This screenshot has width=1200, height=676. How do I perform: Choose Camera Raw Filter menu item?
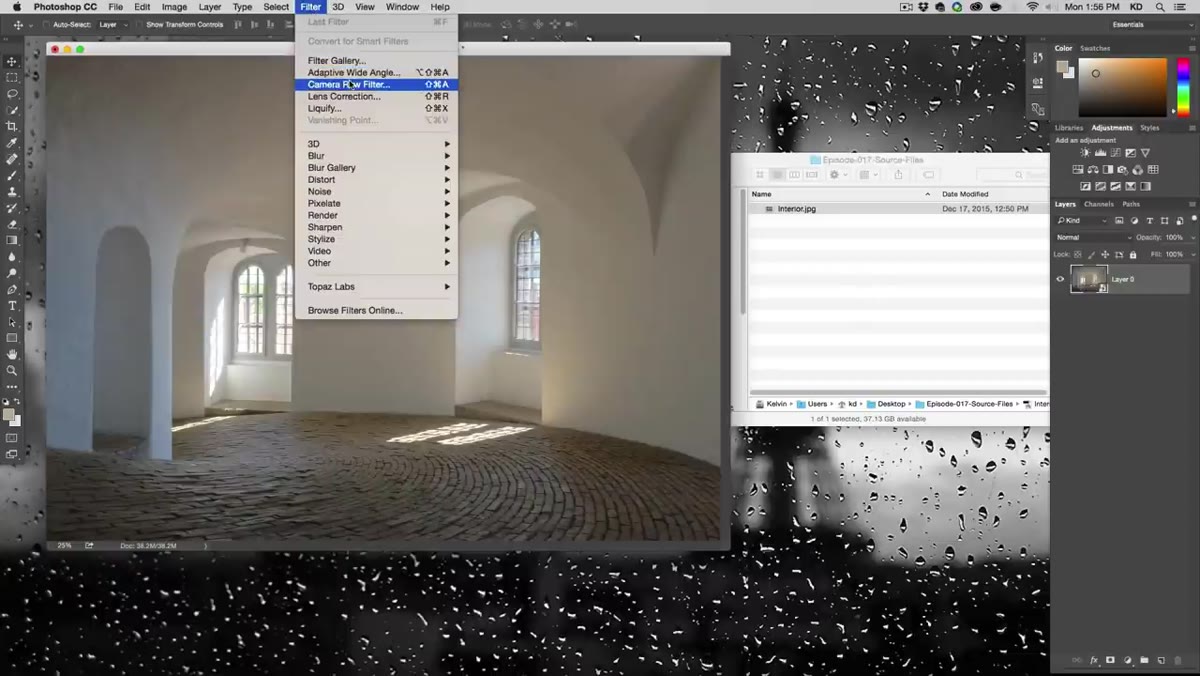[376, 85]
